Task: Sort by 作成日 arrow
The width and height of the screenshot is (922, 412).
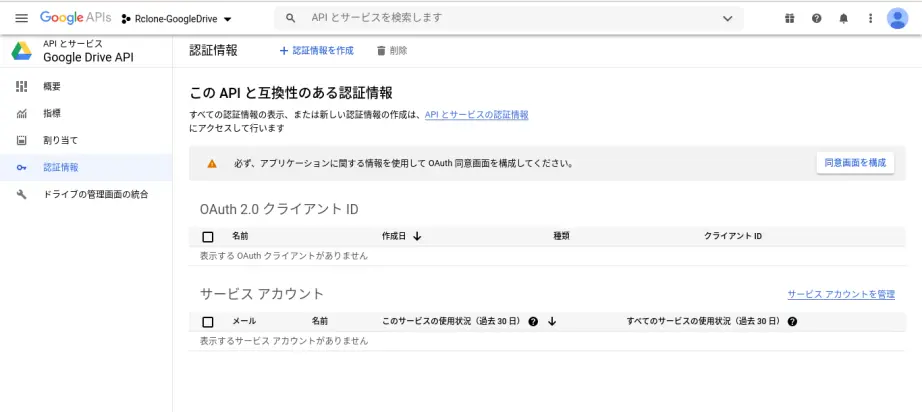Action: [417, 236]
